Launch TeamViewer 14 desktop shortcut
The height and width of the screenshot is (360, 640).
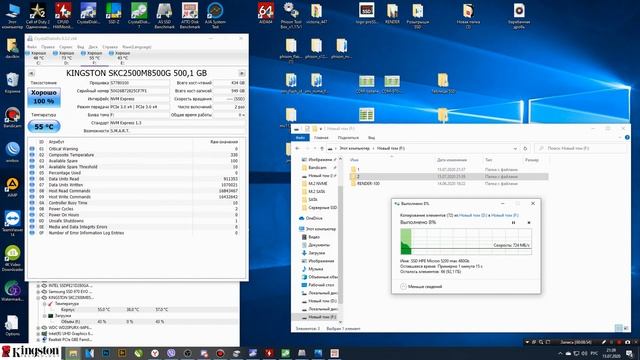coord(12,223)
